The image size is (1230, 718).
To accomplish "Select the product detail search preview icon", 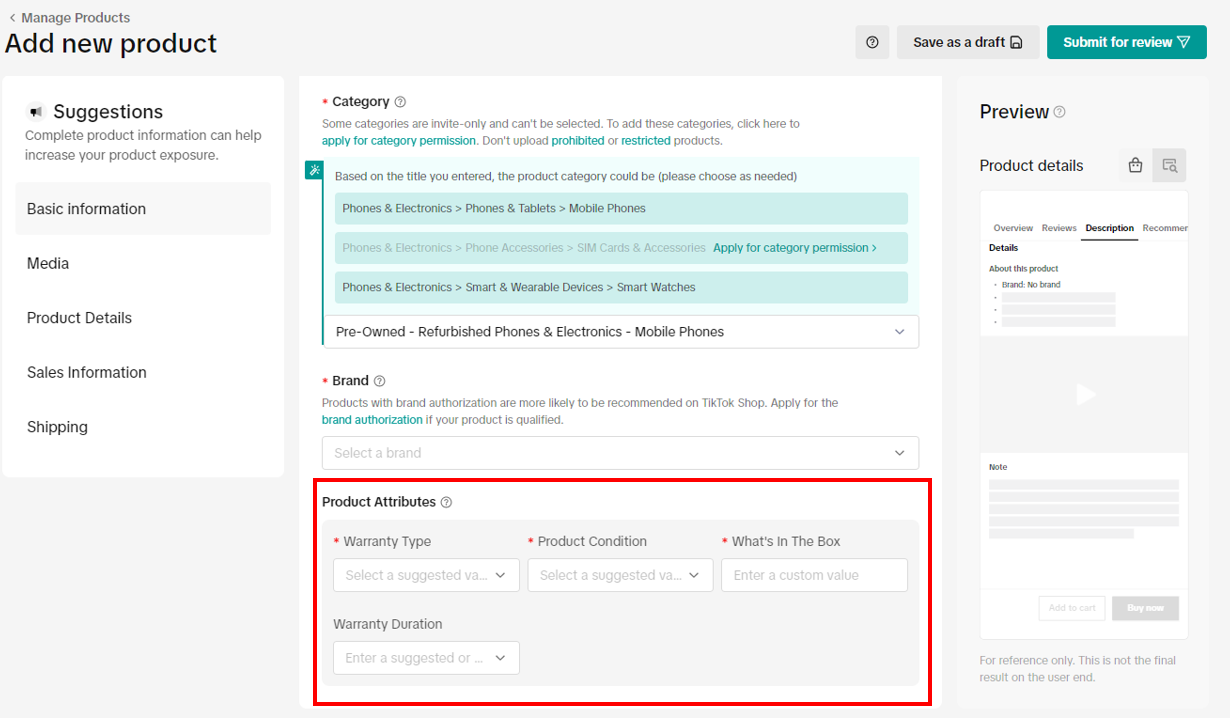I will click(1169, 166).
